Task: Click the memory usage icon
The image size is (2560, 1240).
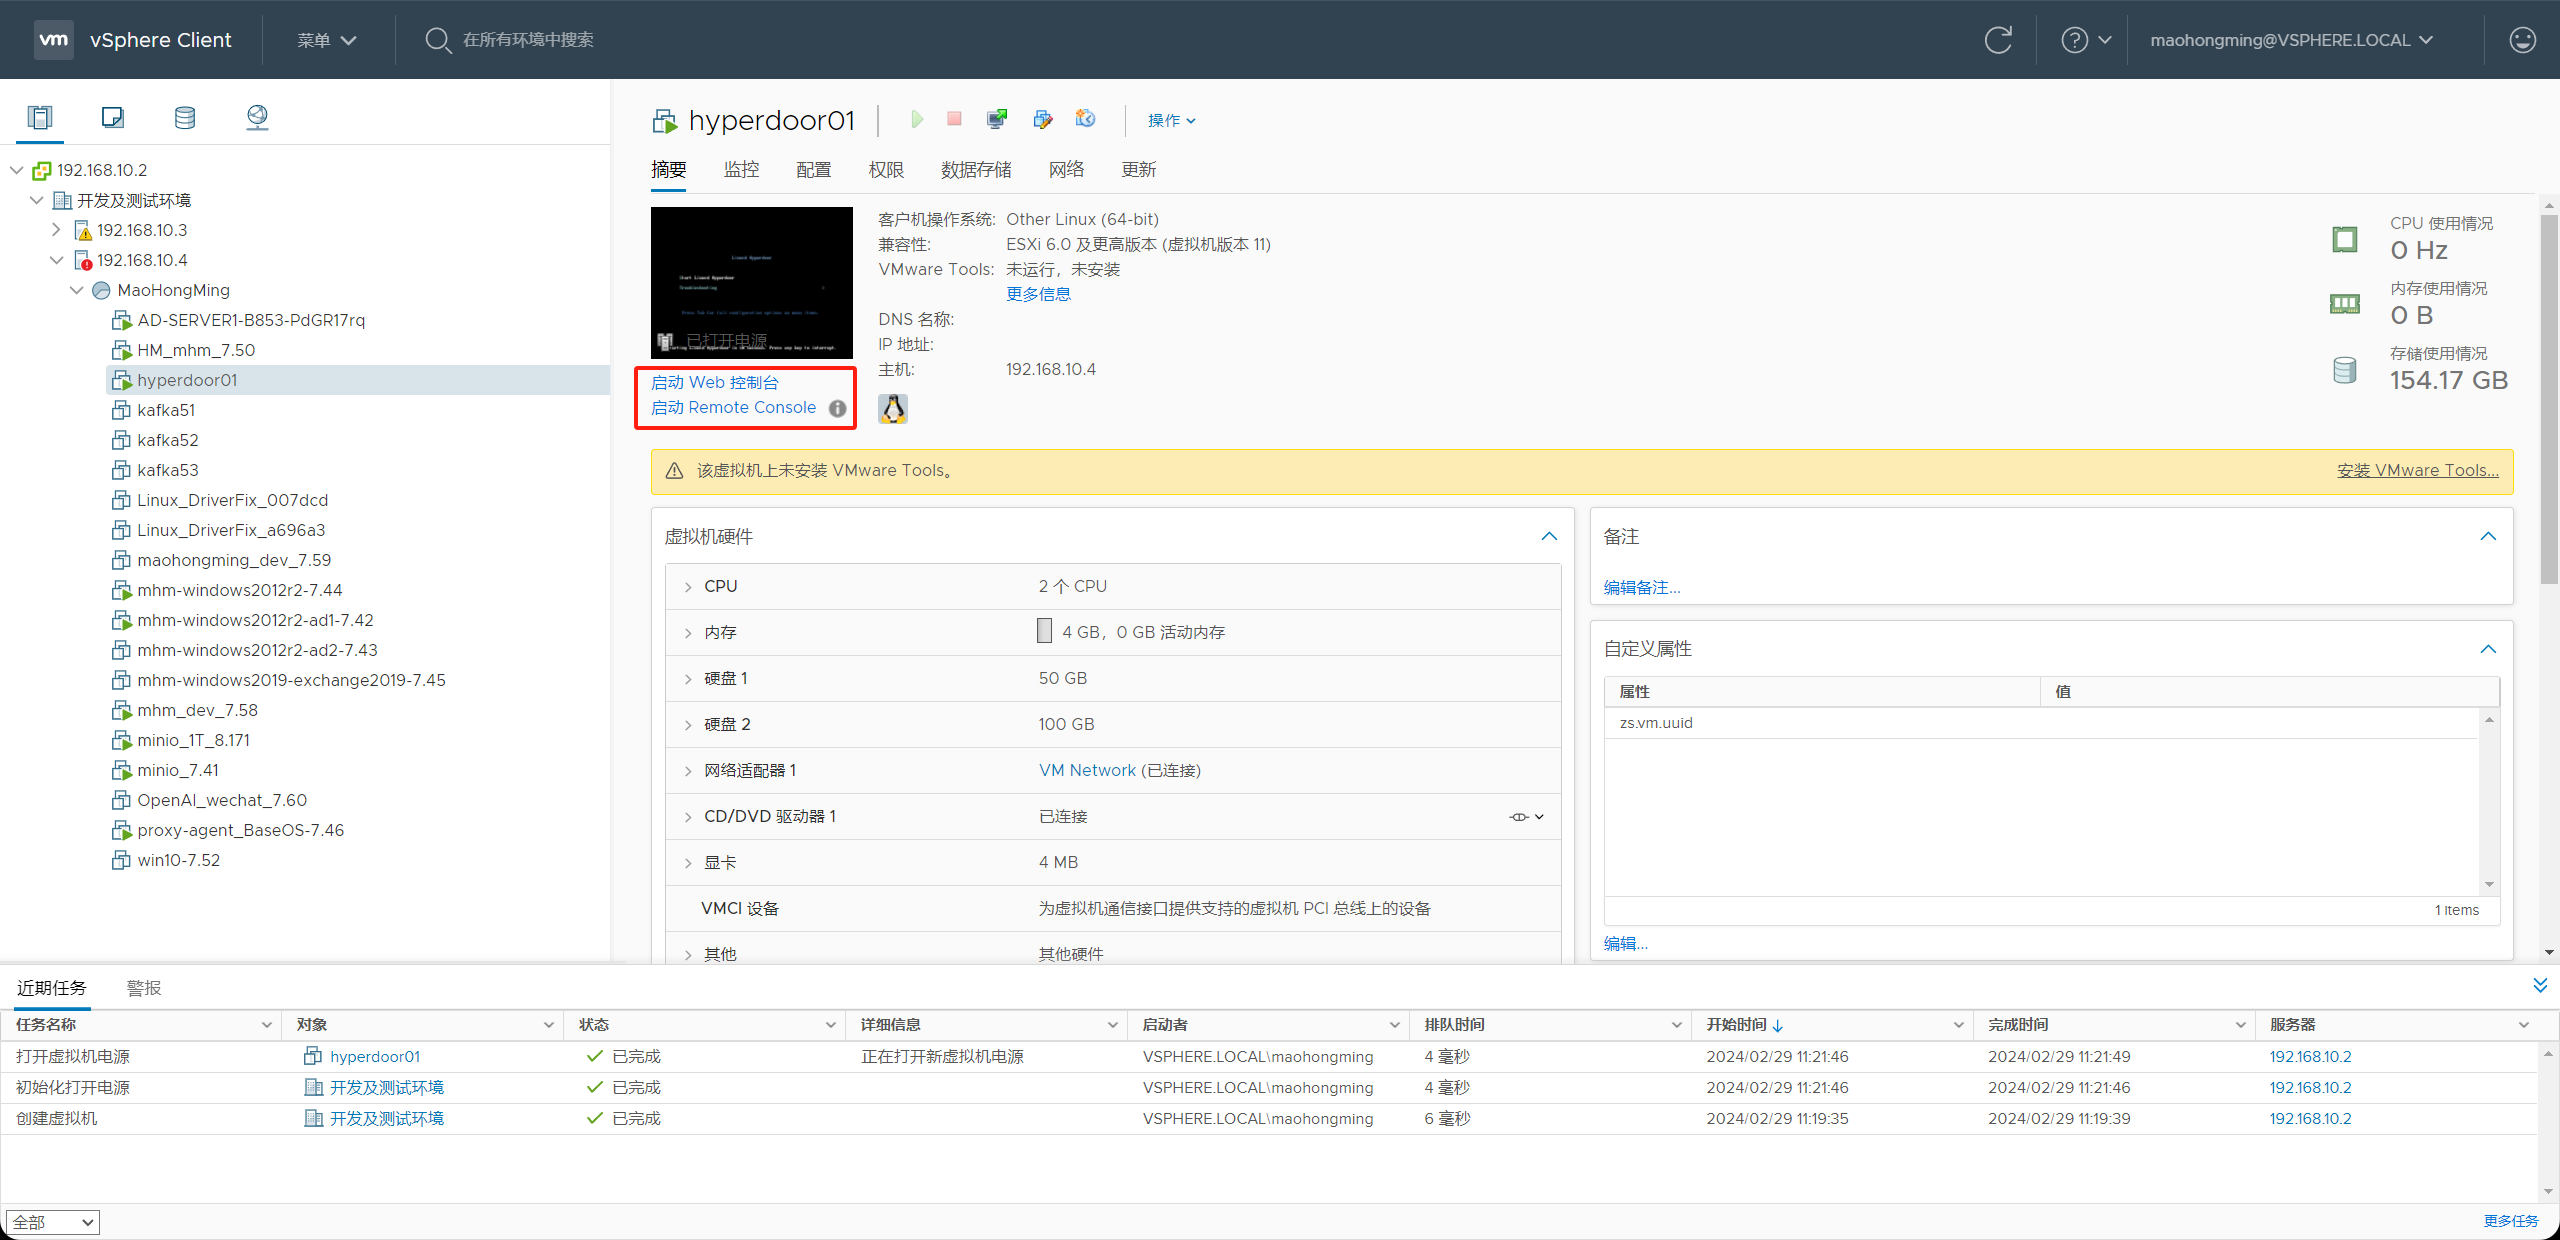Action: pos(2344,304)
